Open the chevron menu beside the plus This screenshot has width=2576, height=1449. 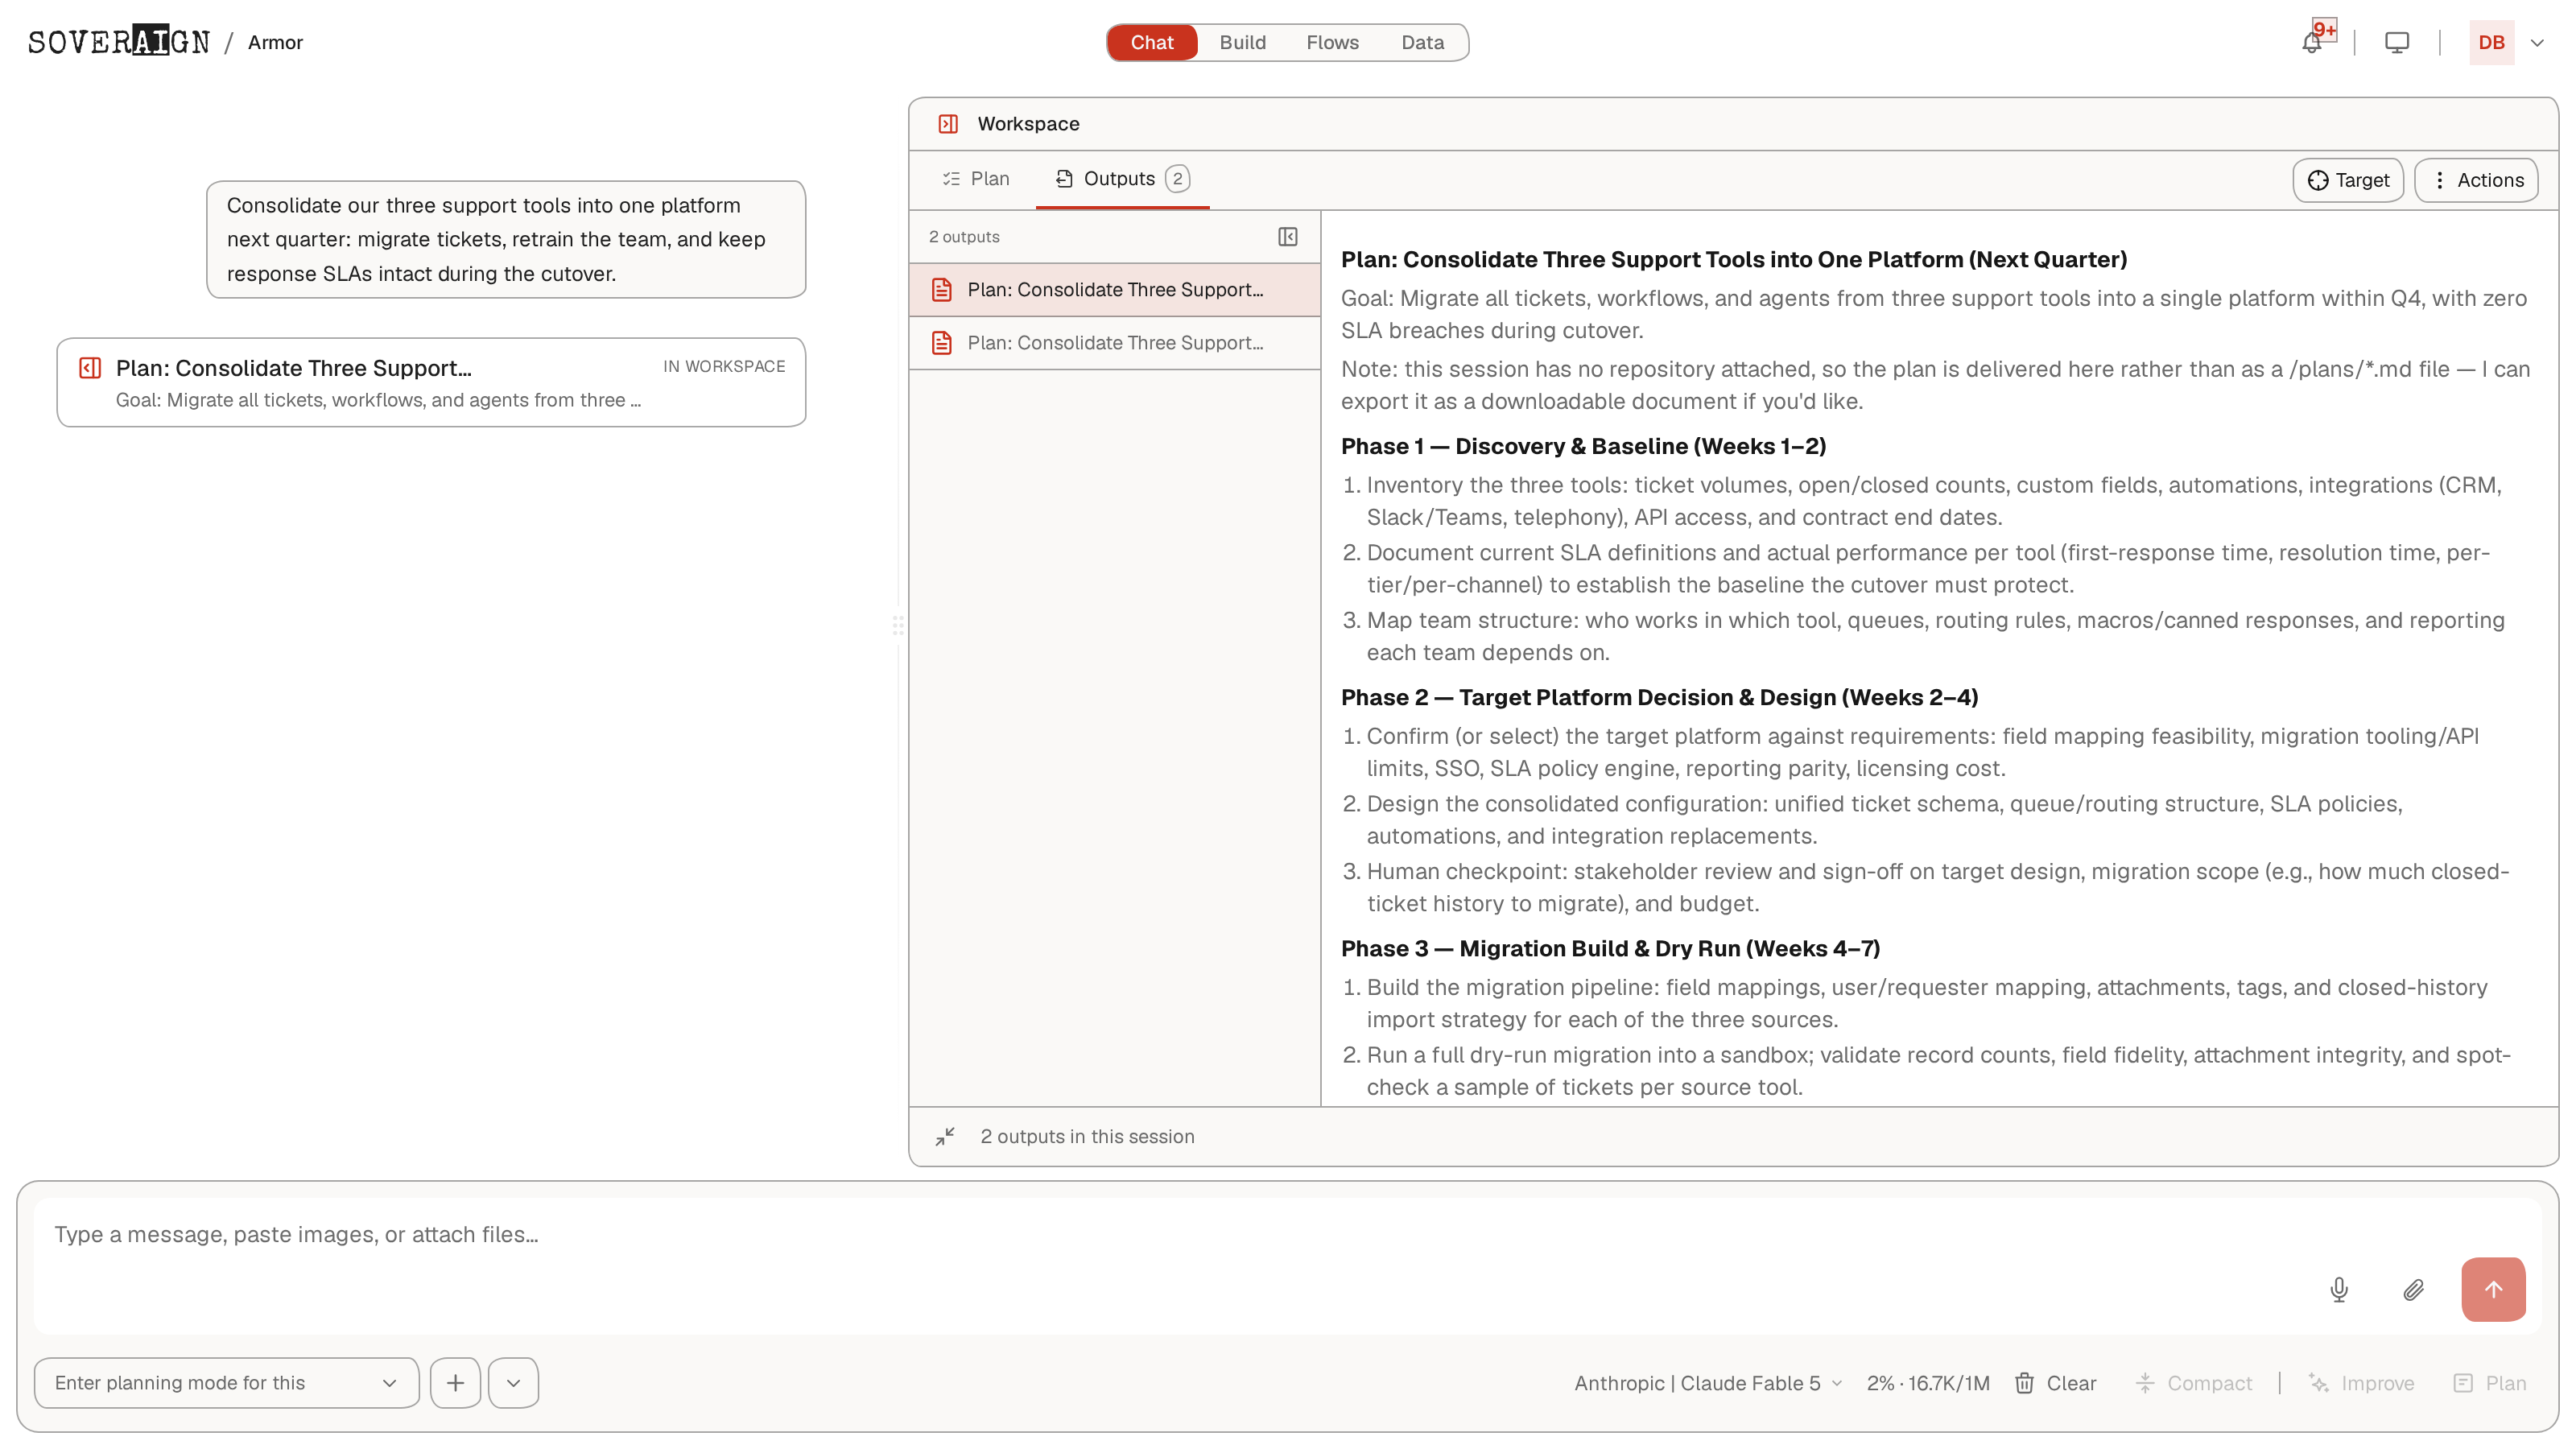tap(513, 1382)
